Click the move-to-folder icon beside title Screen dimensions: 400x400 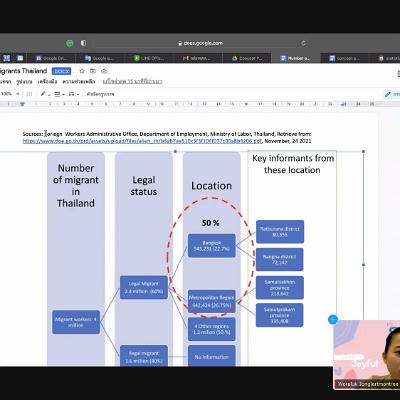coord(93,71)
